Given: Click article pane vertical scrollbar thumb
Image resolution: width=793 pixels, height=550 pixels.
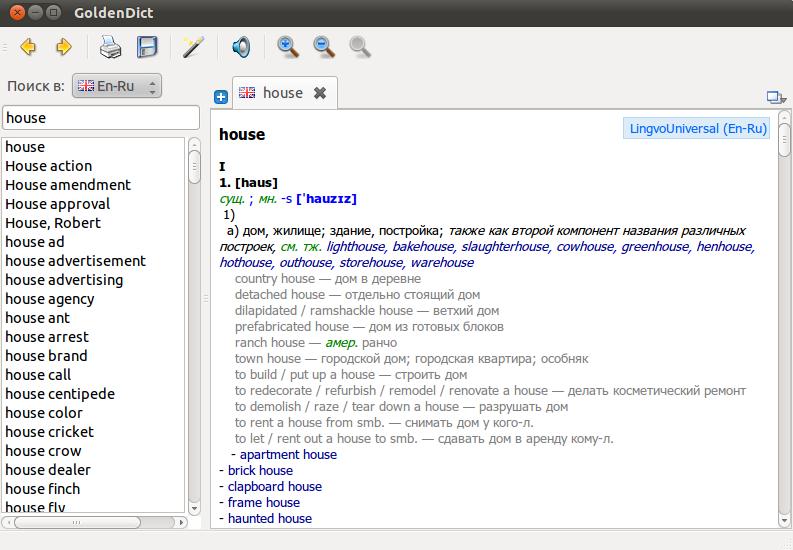Looking at the screenshot, I should click(784, 139).
